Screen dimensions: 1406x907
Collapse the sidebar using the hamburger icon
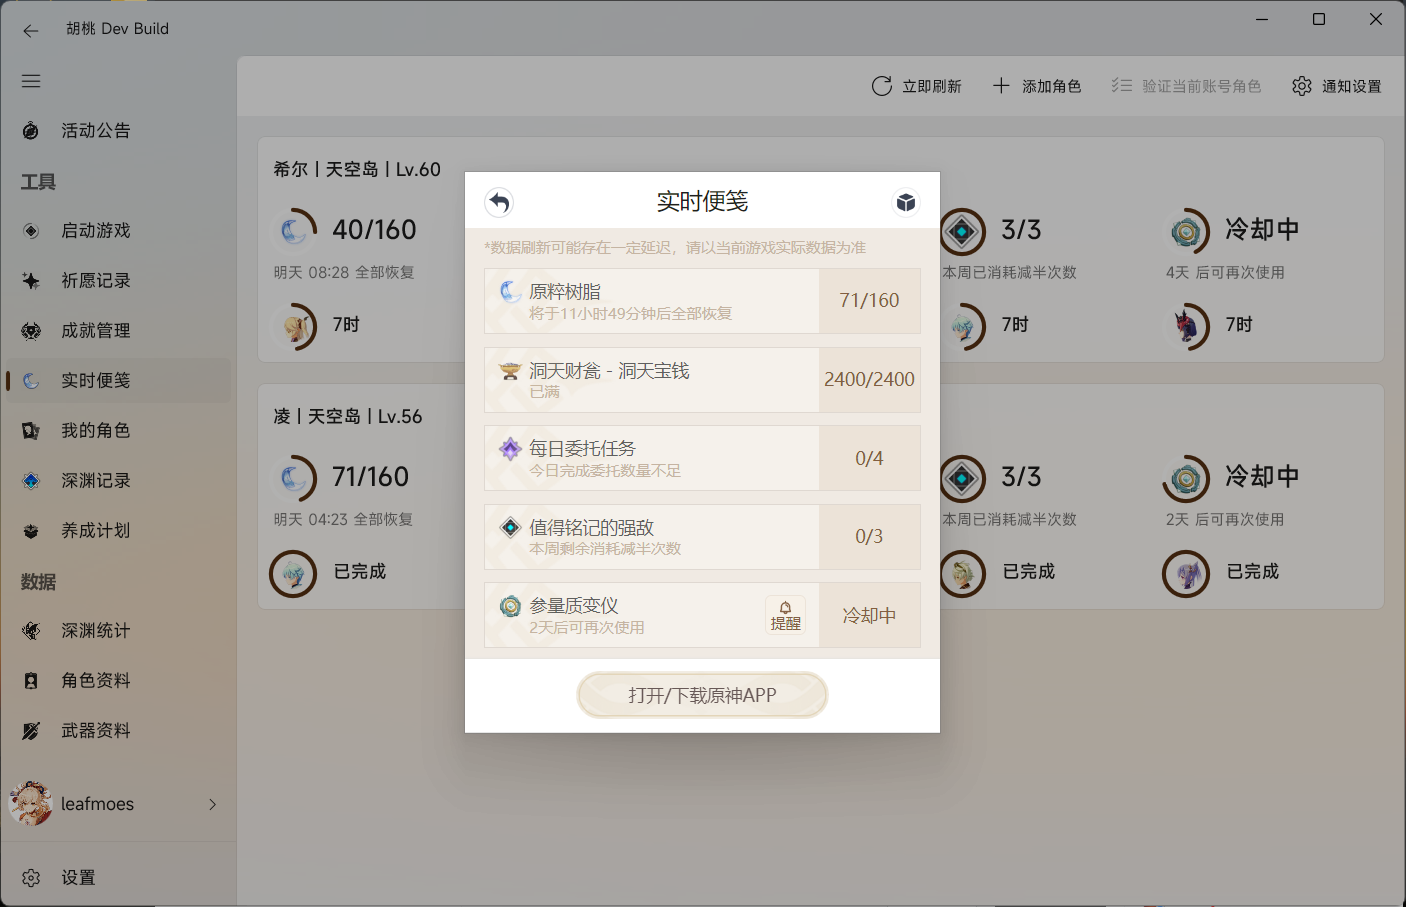pyautogui.click(x=31, y=80)
